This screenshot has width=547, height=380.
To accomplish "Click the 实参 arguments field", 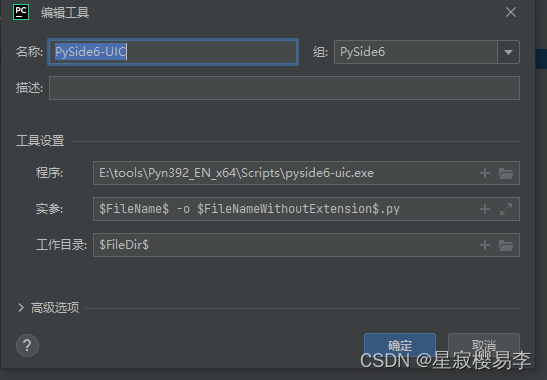I will (306, 209).
